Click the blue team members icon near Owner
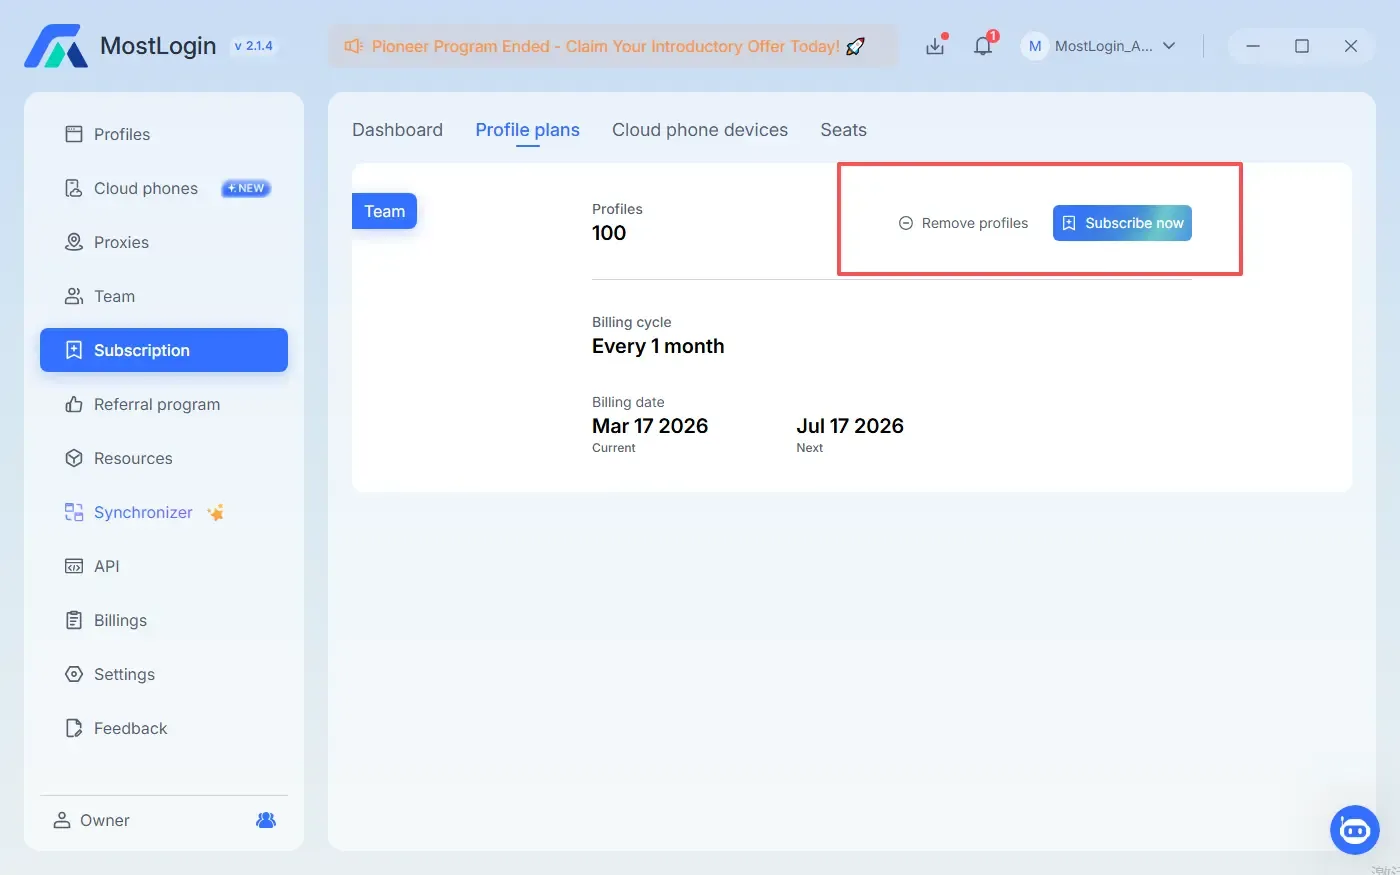The image size is (1400, 875). (266, 820)
